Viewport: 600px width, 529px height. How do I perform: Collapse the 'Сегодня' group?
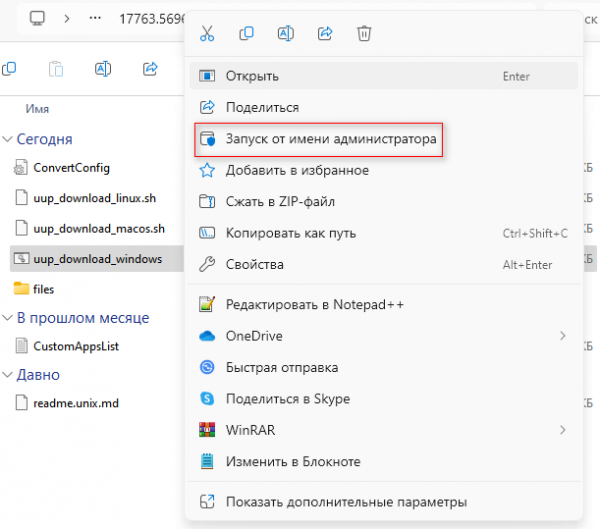pyautogui.click(x=7, y=139)
